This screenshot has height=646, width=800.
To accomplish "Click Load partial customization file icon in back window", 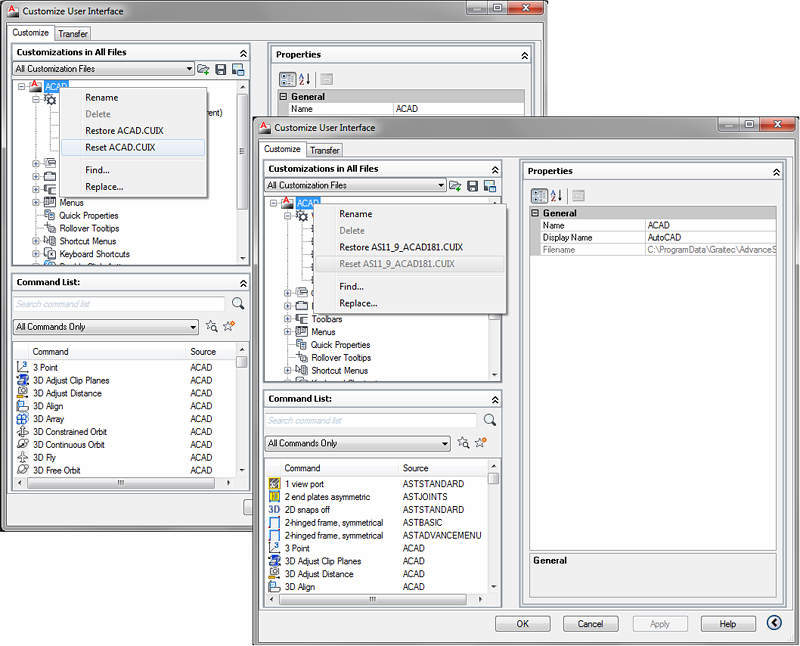I will 203,69.
